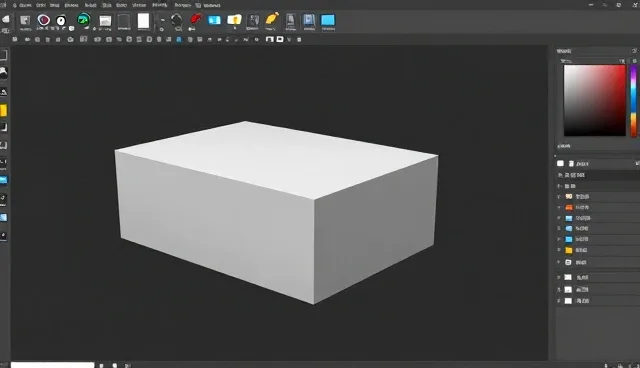This screenshot has width=640, height=368.
Task: Click the dark circular rotate icon in toolbar
Action: [177, 20]
